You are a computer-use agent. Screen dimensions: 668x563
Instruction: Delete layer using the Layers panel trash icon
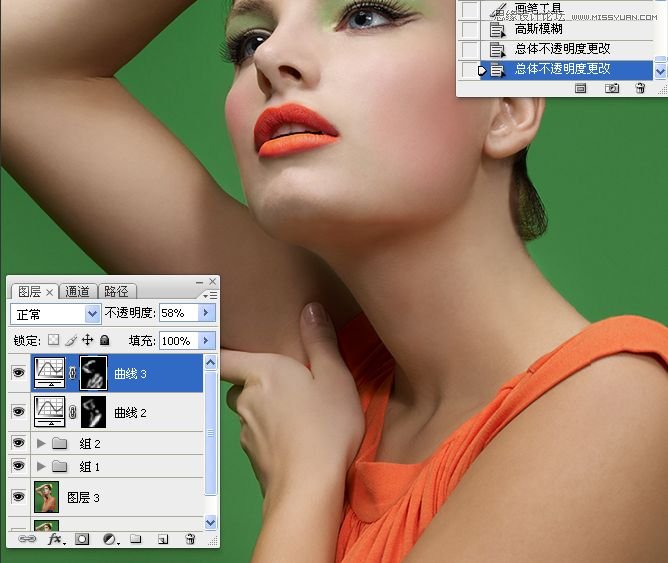point(190,539)
